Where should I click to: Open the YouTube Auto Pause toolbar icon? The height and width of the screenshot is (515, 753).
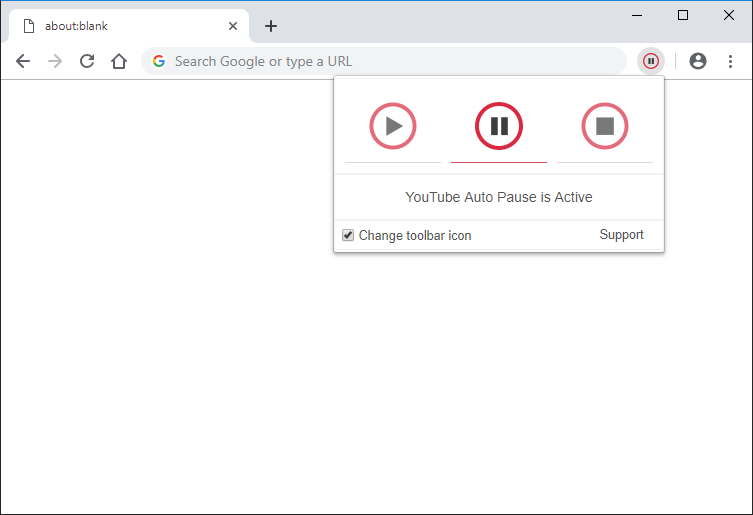click(x=651, y=61)
